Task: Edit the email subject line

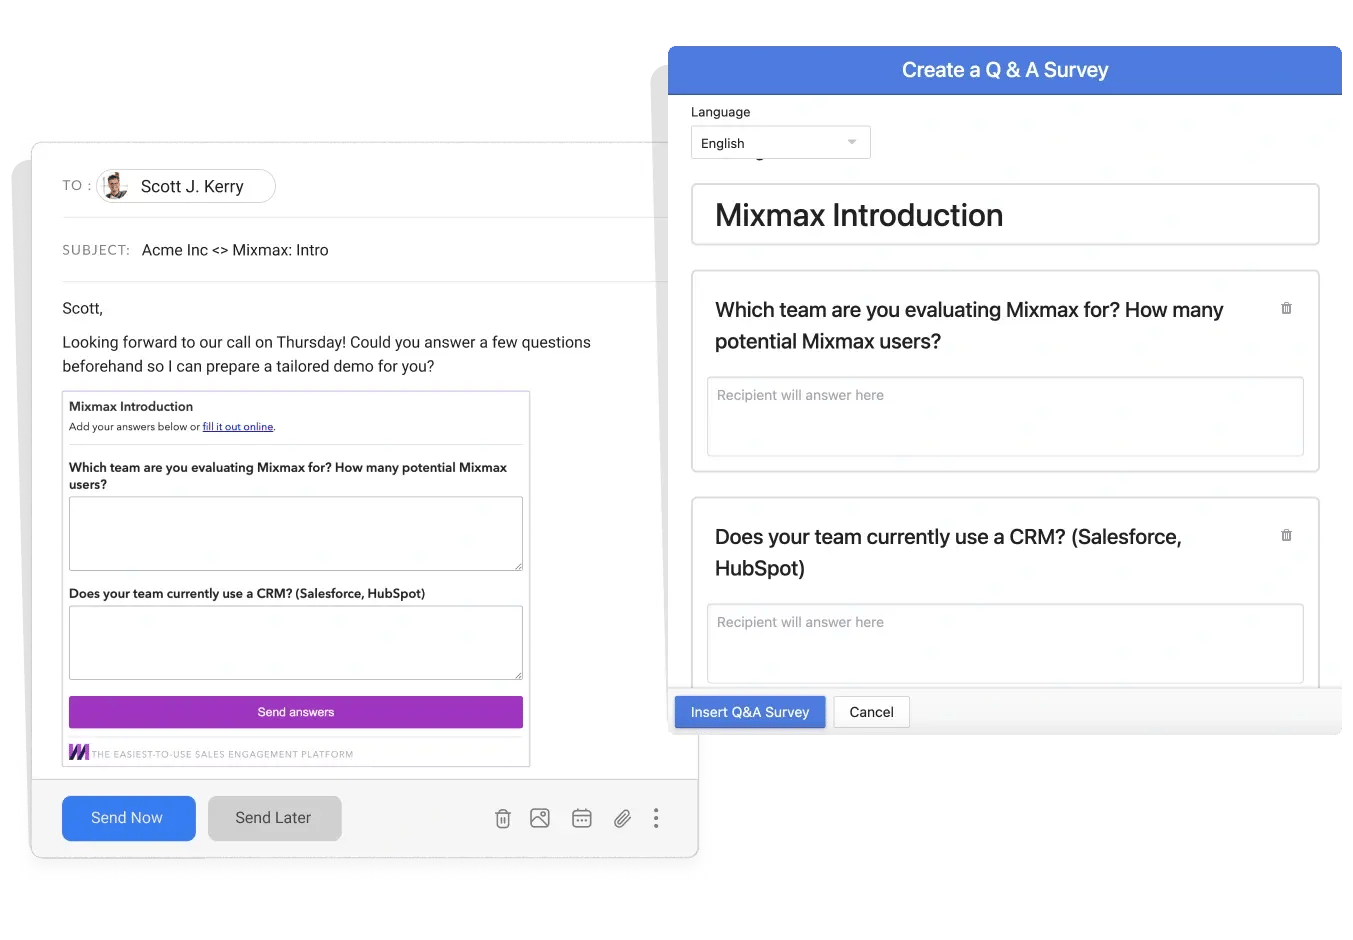Action: click(x=235, y=250)
